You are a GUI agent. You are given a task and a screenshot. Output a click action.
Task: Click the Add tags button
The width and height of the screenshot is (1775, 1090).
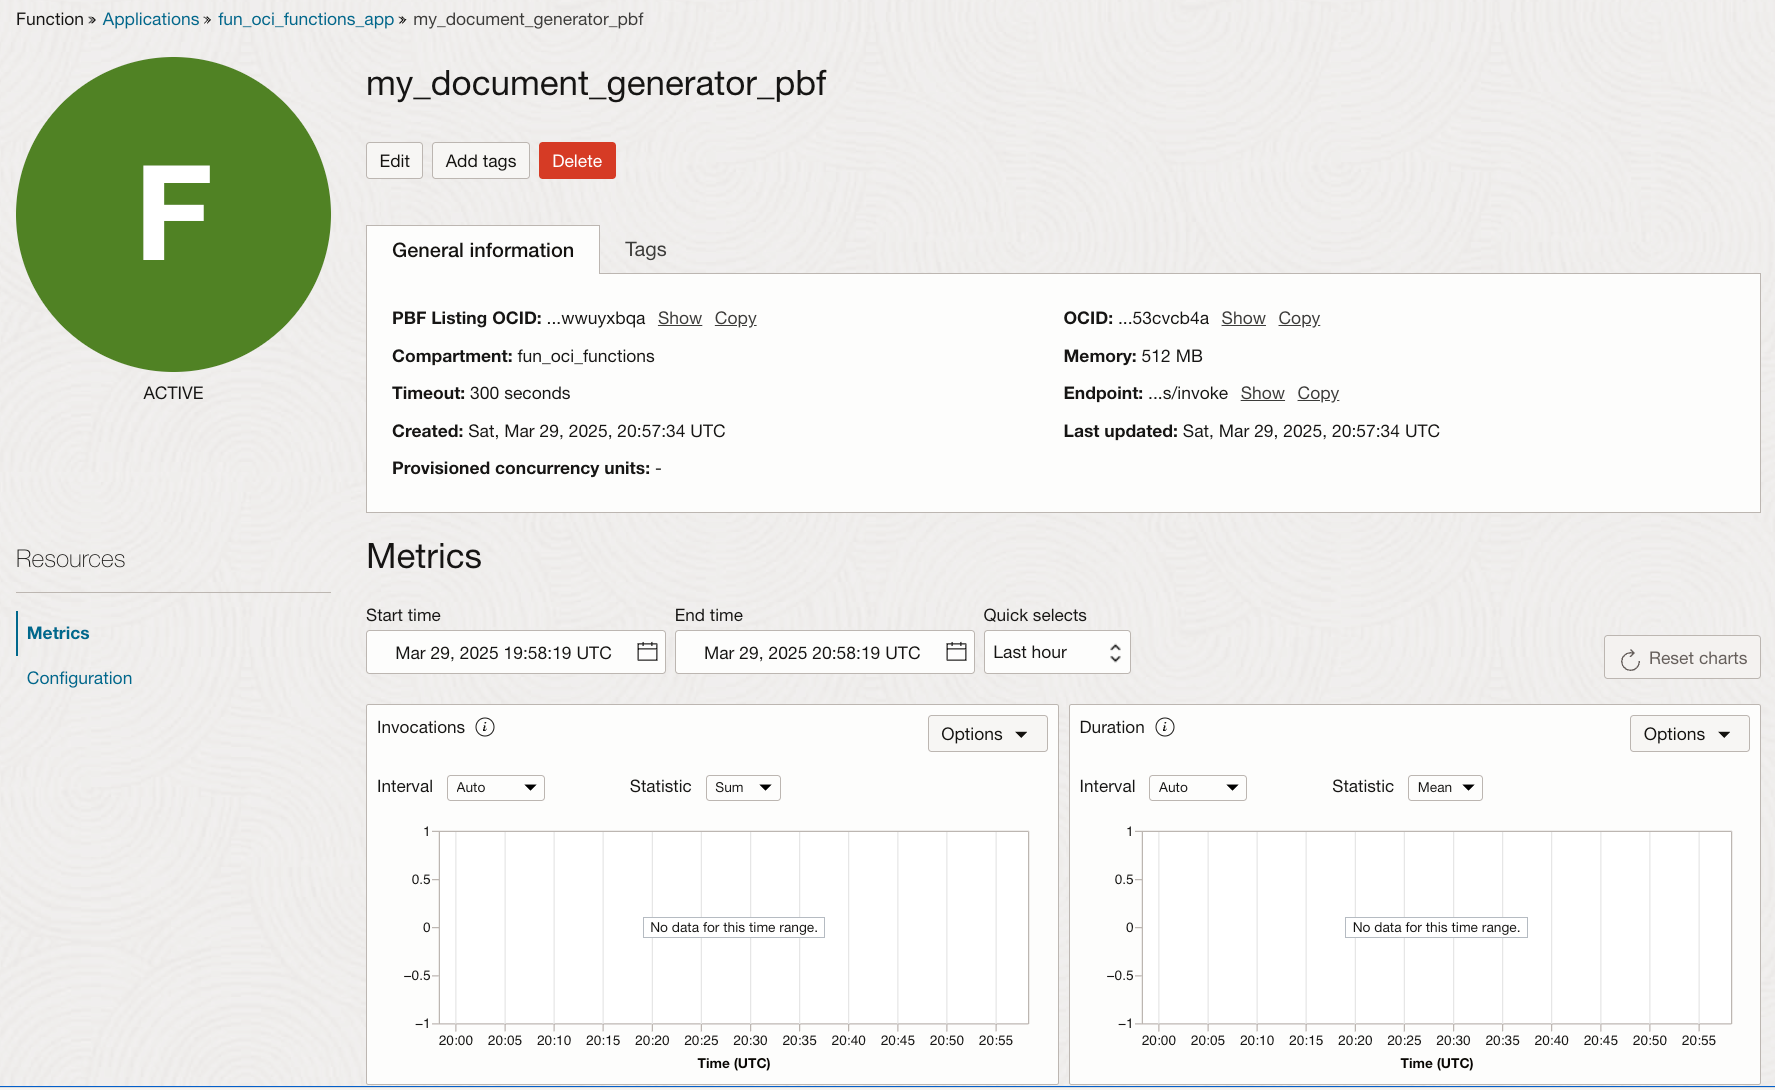(480, 161)
